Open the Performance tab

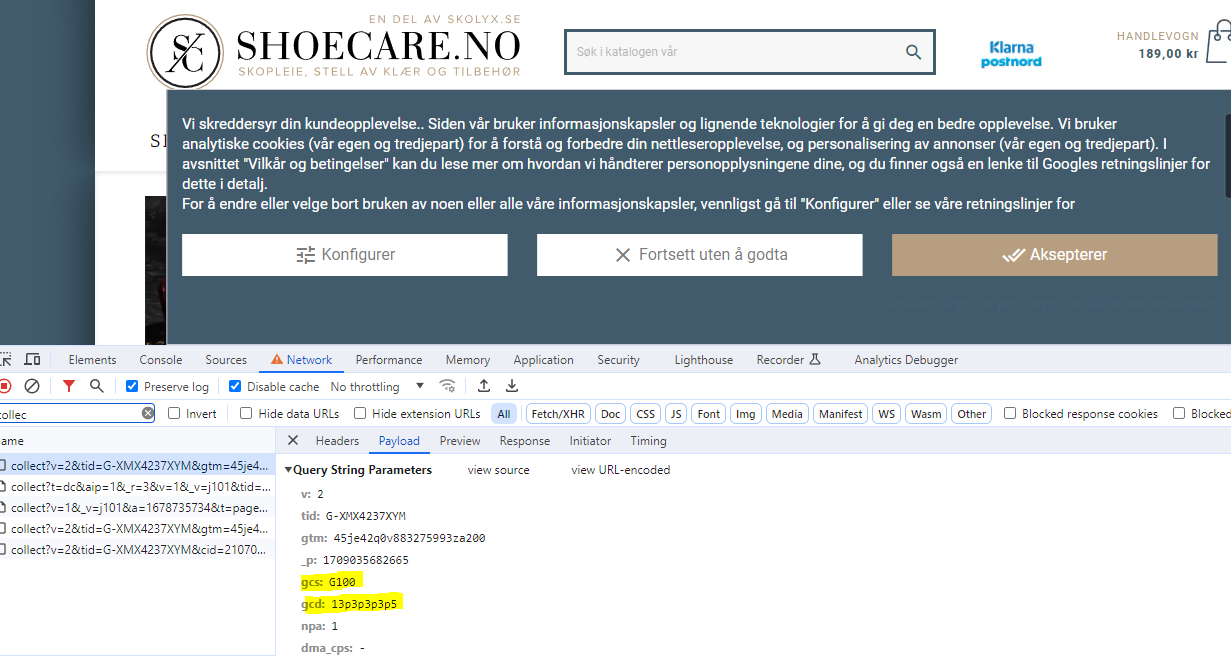pyautogui.click(x=389, y=360)
